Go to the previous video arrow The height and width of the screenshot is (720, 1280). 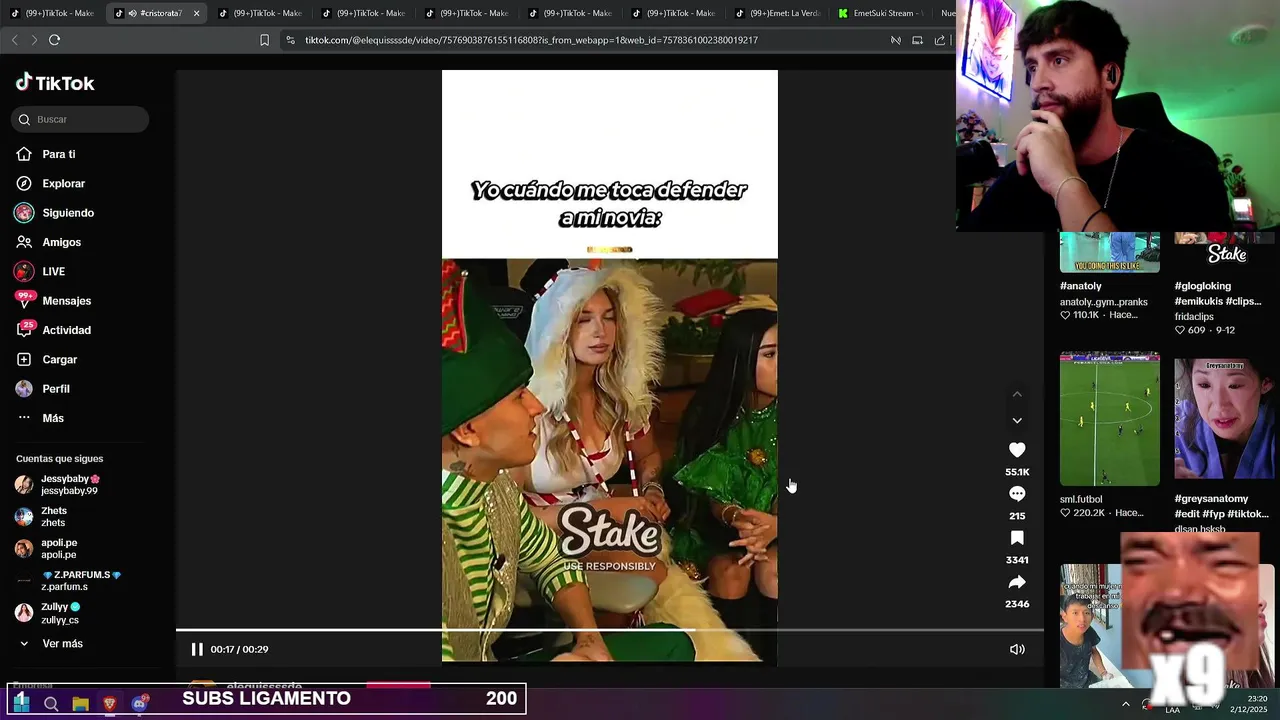(x=1017, y=394)
